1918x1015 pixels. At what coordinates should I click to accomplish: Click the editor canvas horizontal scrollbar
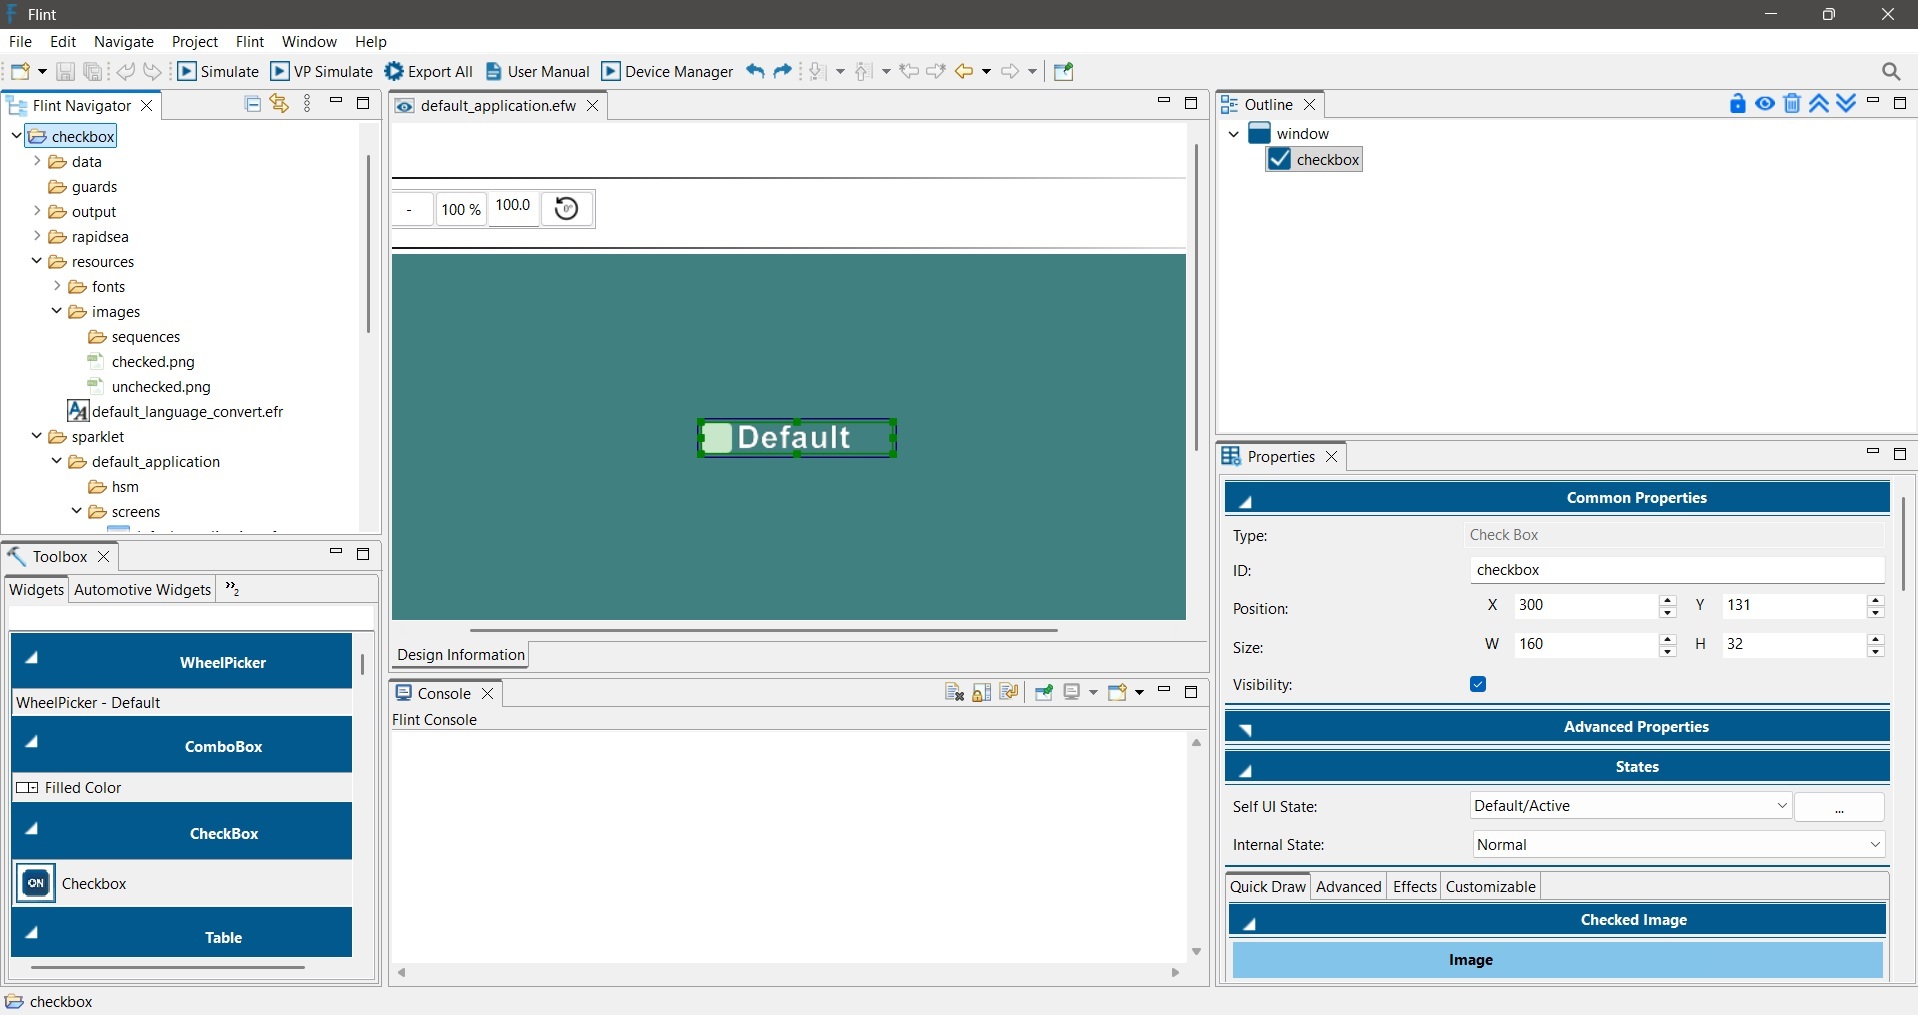pyautogui.click(x=764, y=630)
